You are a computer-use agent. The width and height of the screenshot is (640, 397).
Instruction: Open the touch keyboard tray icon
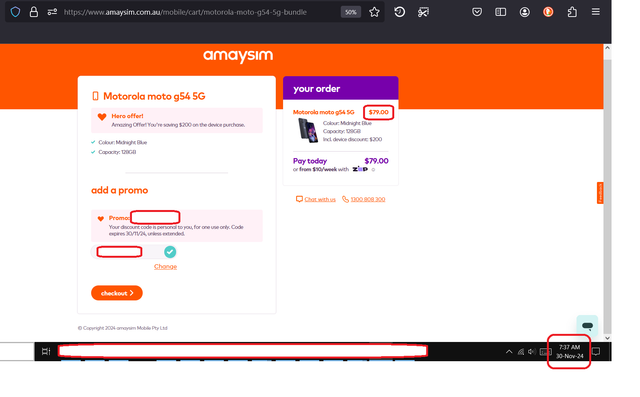[545, 352]
